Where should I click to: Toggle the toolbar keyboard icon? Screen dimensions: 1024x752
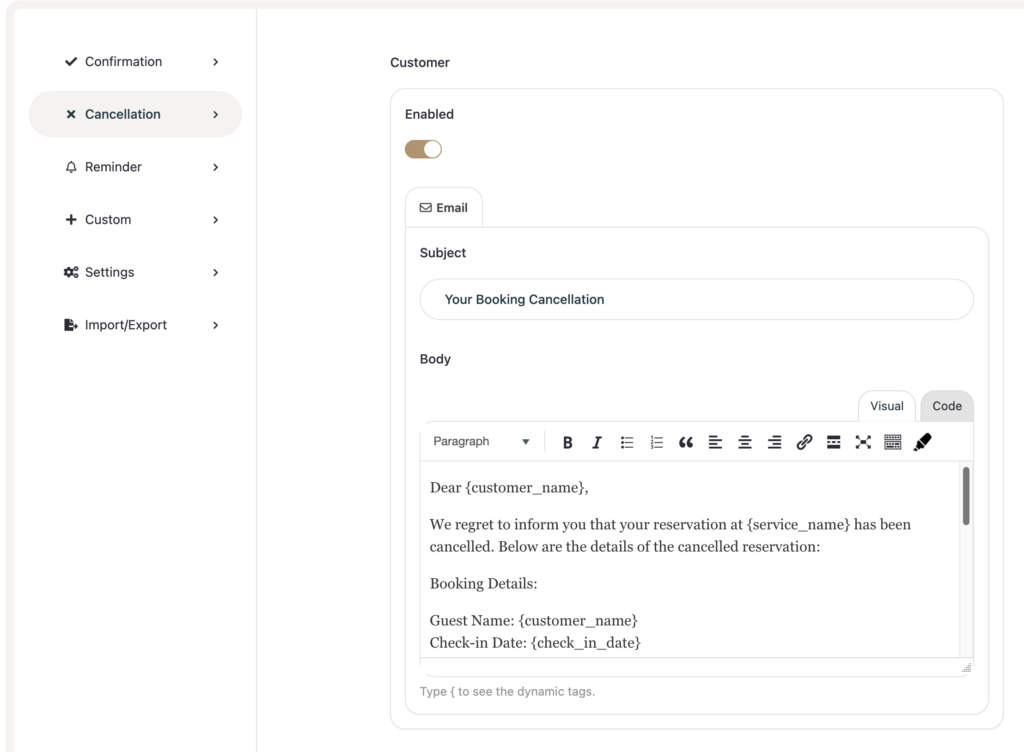tap(893, 442)
